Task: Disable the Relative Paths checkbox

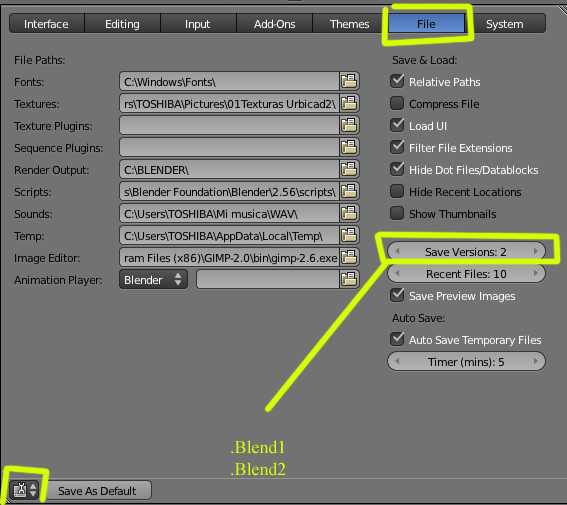Action: pyautogui.click(x=397, y=81)
